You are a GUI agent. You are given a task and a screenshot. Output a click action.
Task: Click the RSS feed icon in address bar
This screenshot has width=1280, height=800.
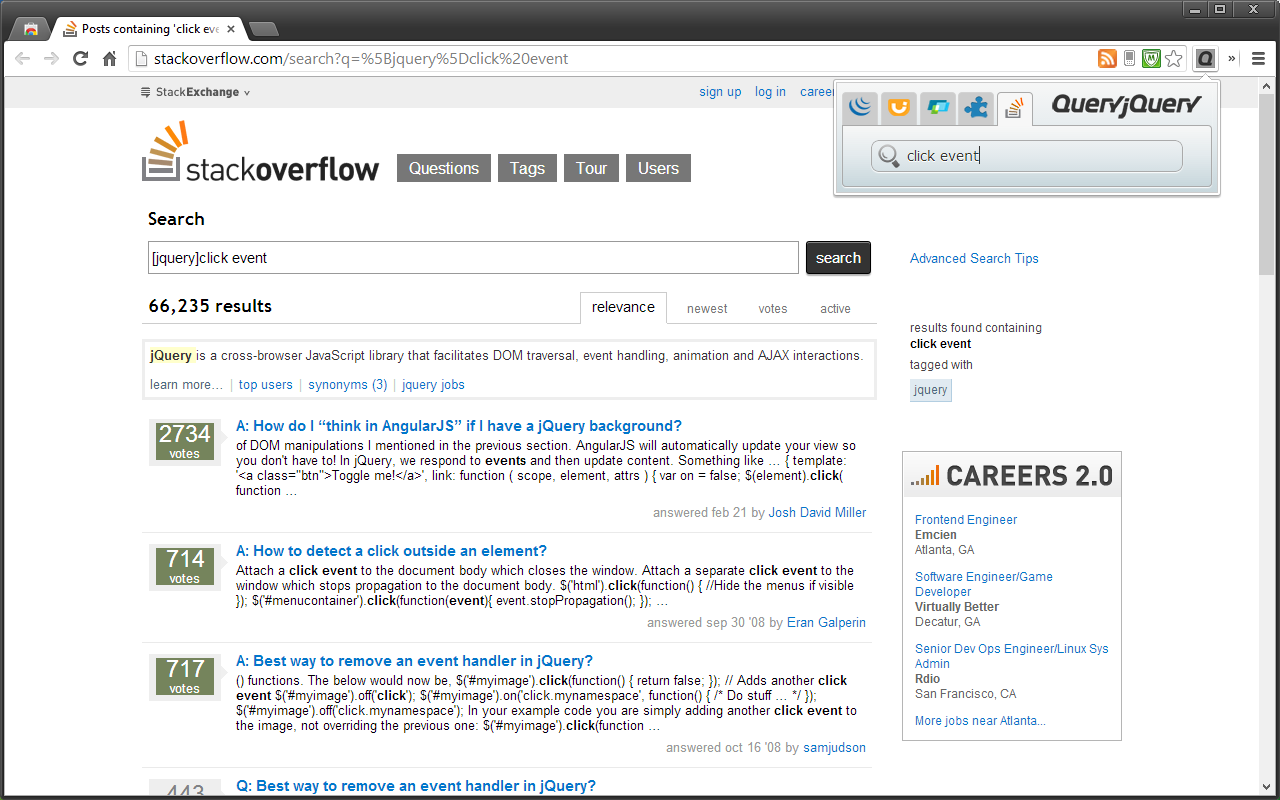pyautogui.click(x=1107, y=59)
